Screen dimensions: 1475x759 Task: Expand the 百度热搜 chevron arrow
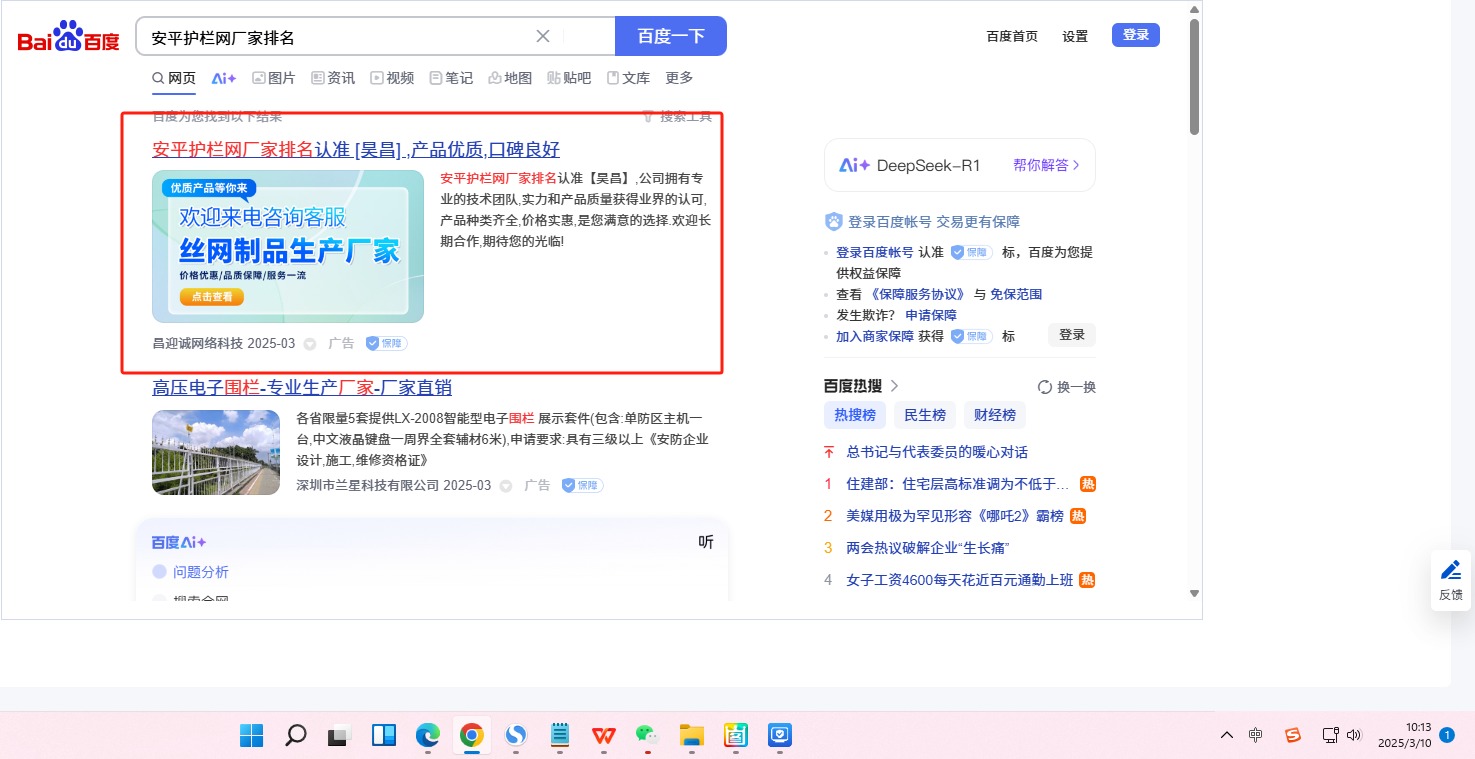[895, 386]
